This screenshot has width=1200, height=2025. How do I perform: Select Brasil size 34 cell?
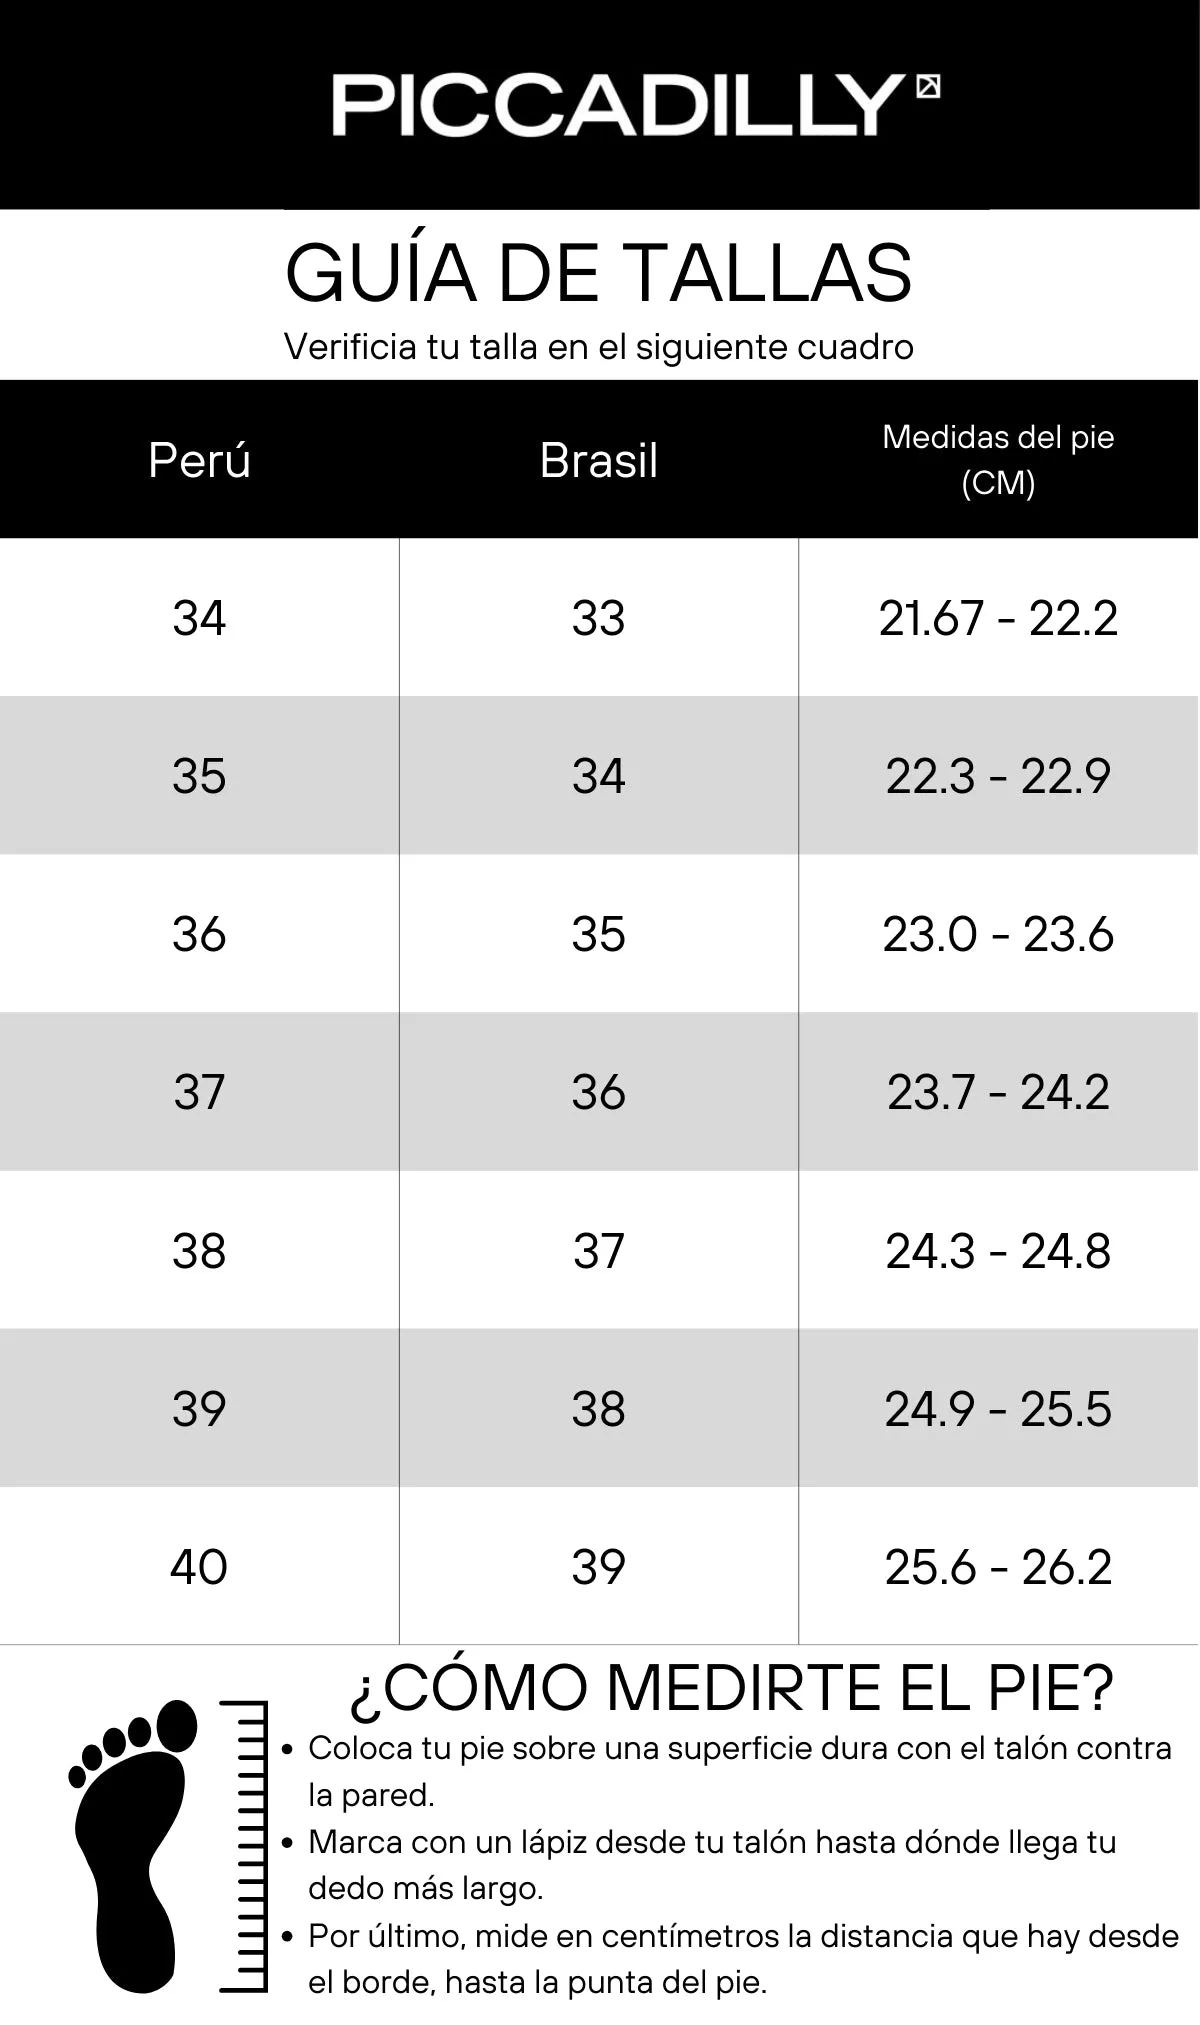click(x=599, y=775)
